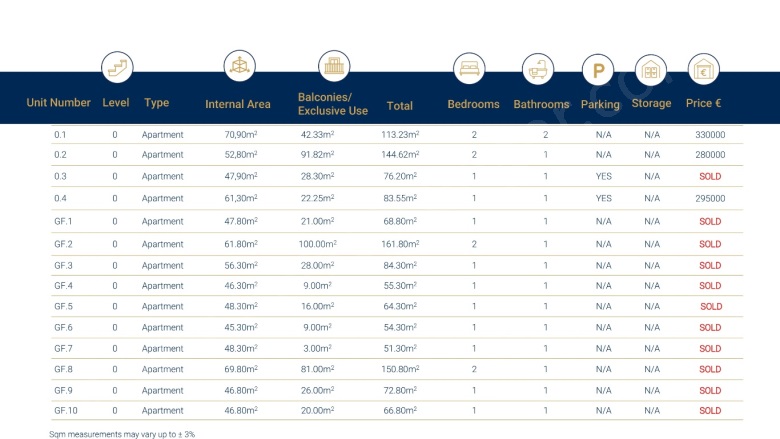Image resolution: width=780 pixels, height=439 pixels.
Task: Click the 150.80m² total for GF.8
Action: pos(400,369)
